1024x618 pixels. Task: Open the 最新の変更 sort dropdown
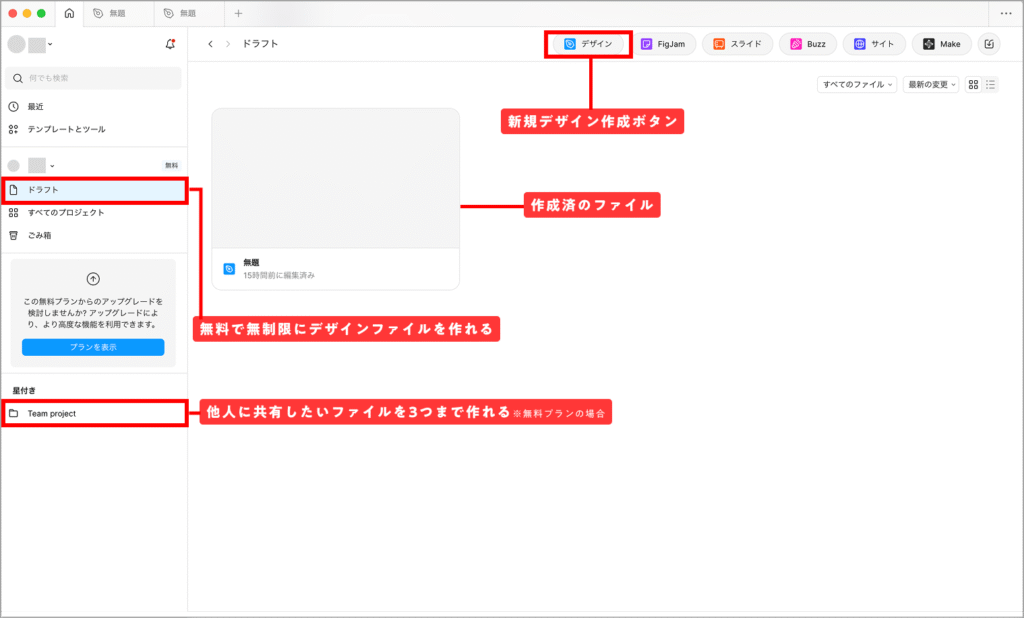(930, 85)
